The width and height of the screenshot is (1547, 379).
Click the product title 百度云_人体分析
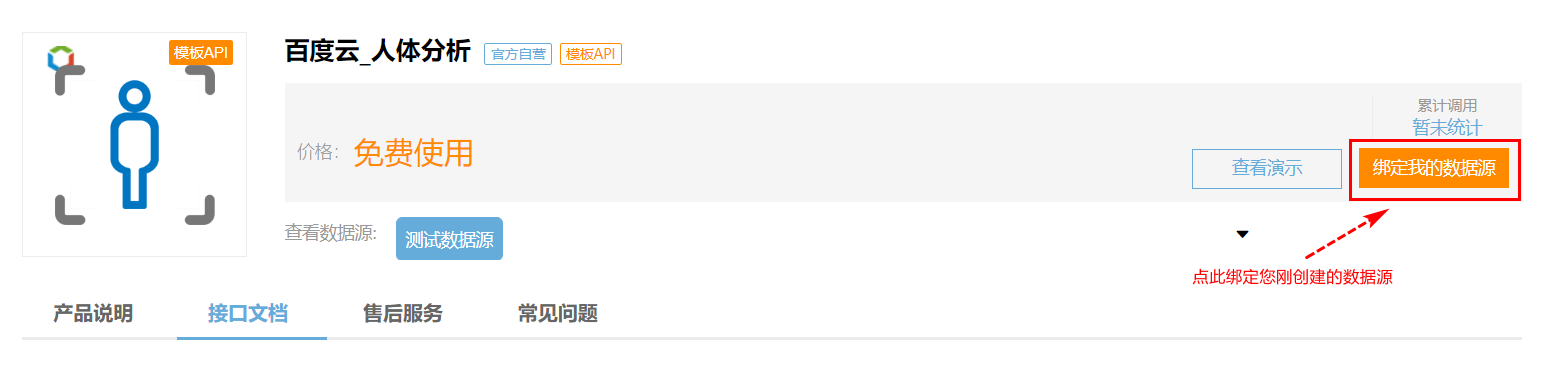tap(378, 52)
